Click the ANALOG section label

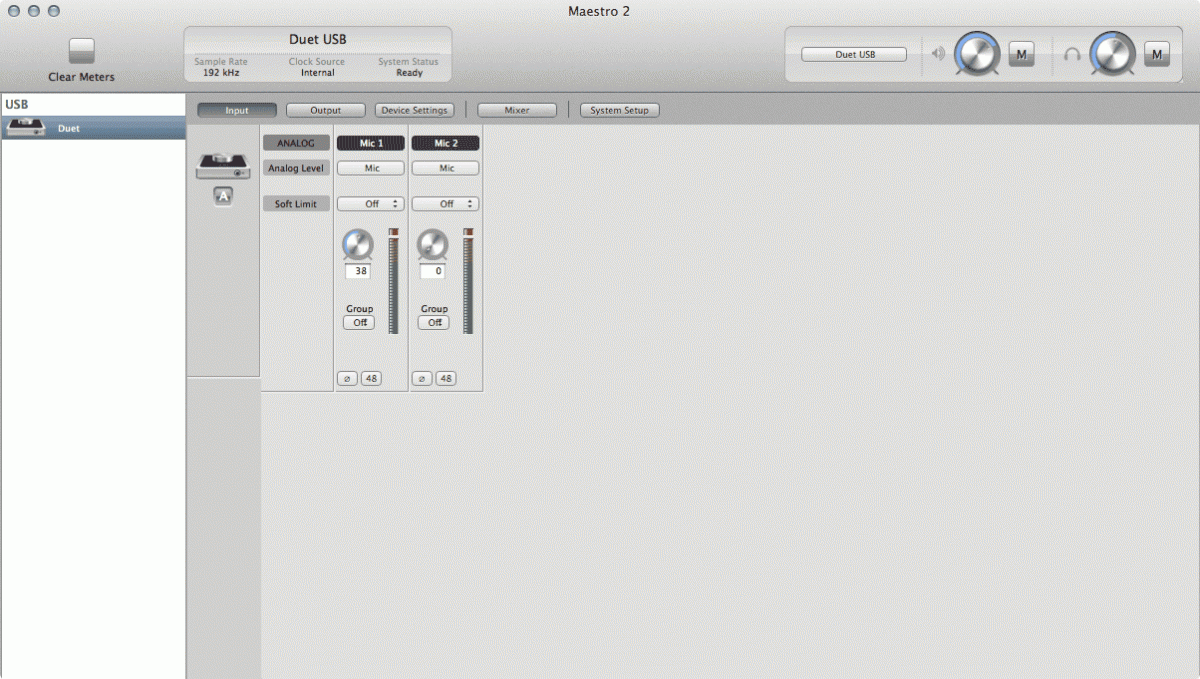[295, 143]
